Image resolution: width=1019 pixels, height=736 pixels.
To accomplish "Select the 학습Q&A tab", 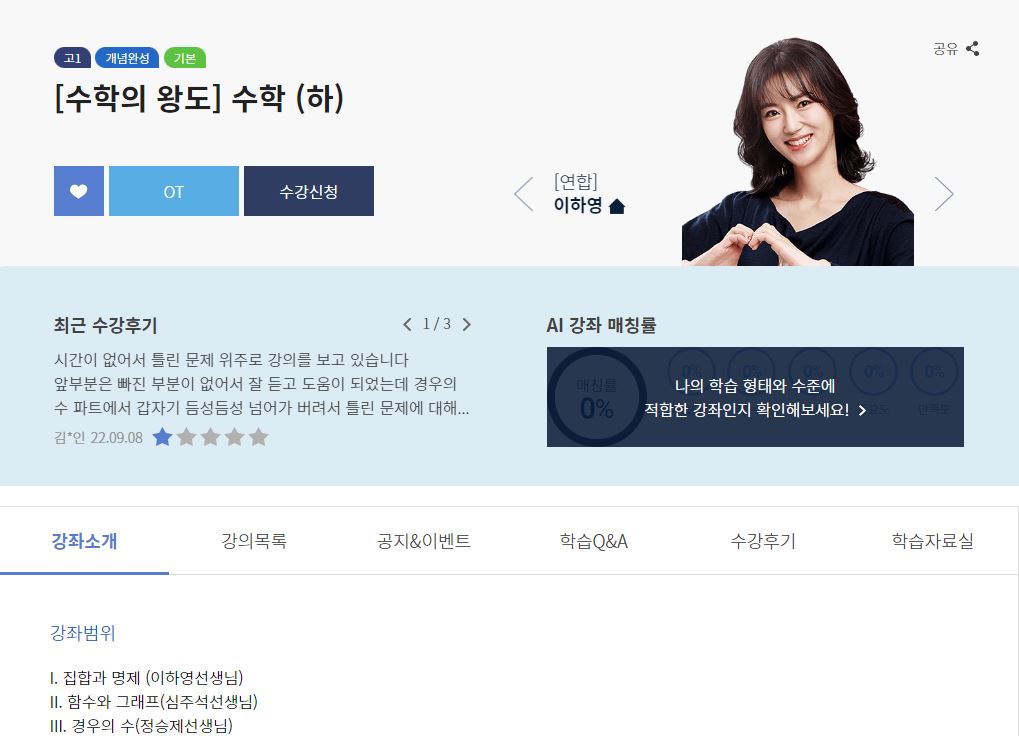I will pyautogui.click(x=593, y=540).
